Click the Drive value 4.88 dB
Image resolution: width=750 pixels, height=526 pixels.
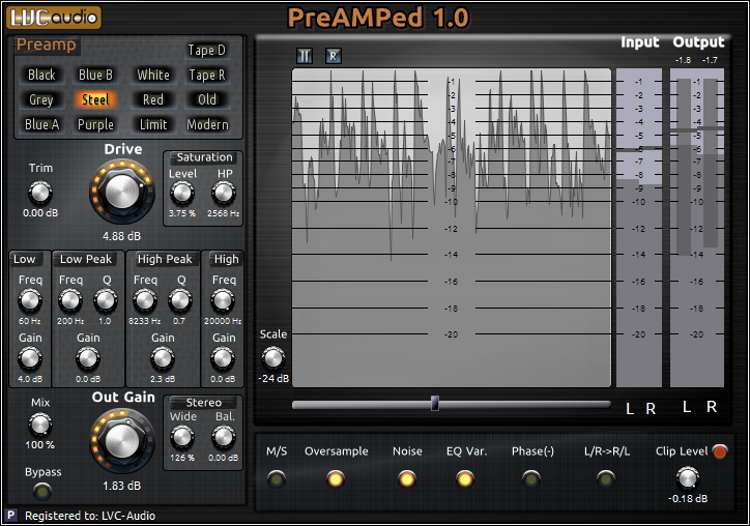(x=121, y=236)
